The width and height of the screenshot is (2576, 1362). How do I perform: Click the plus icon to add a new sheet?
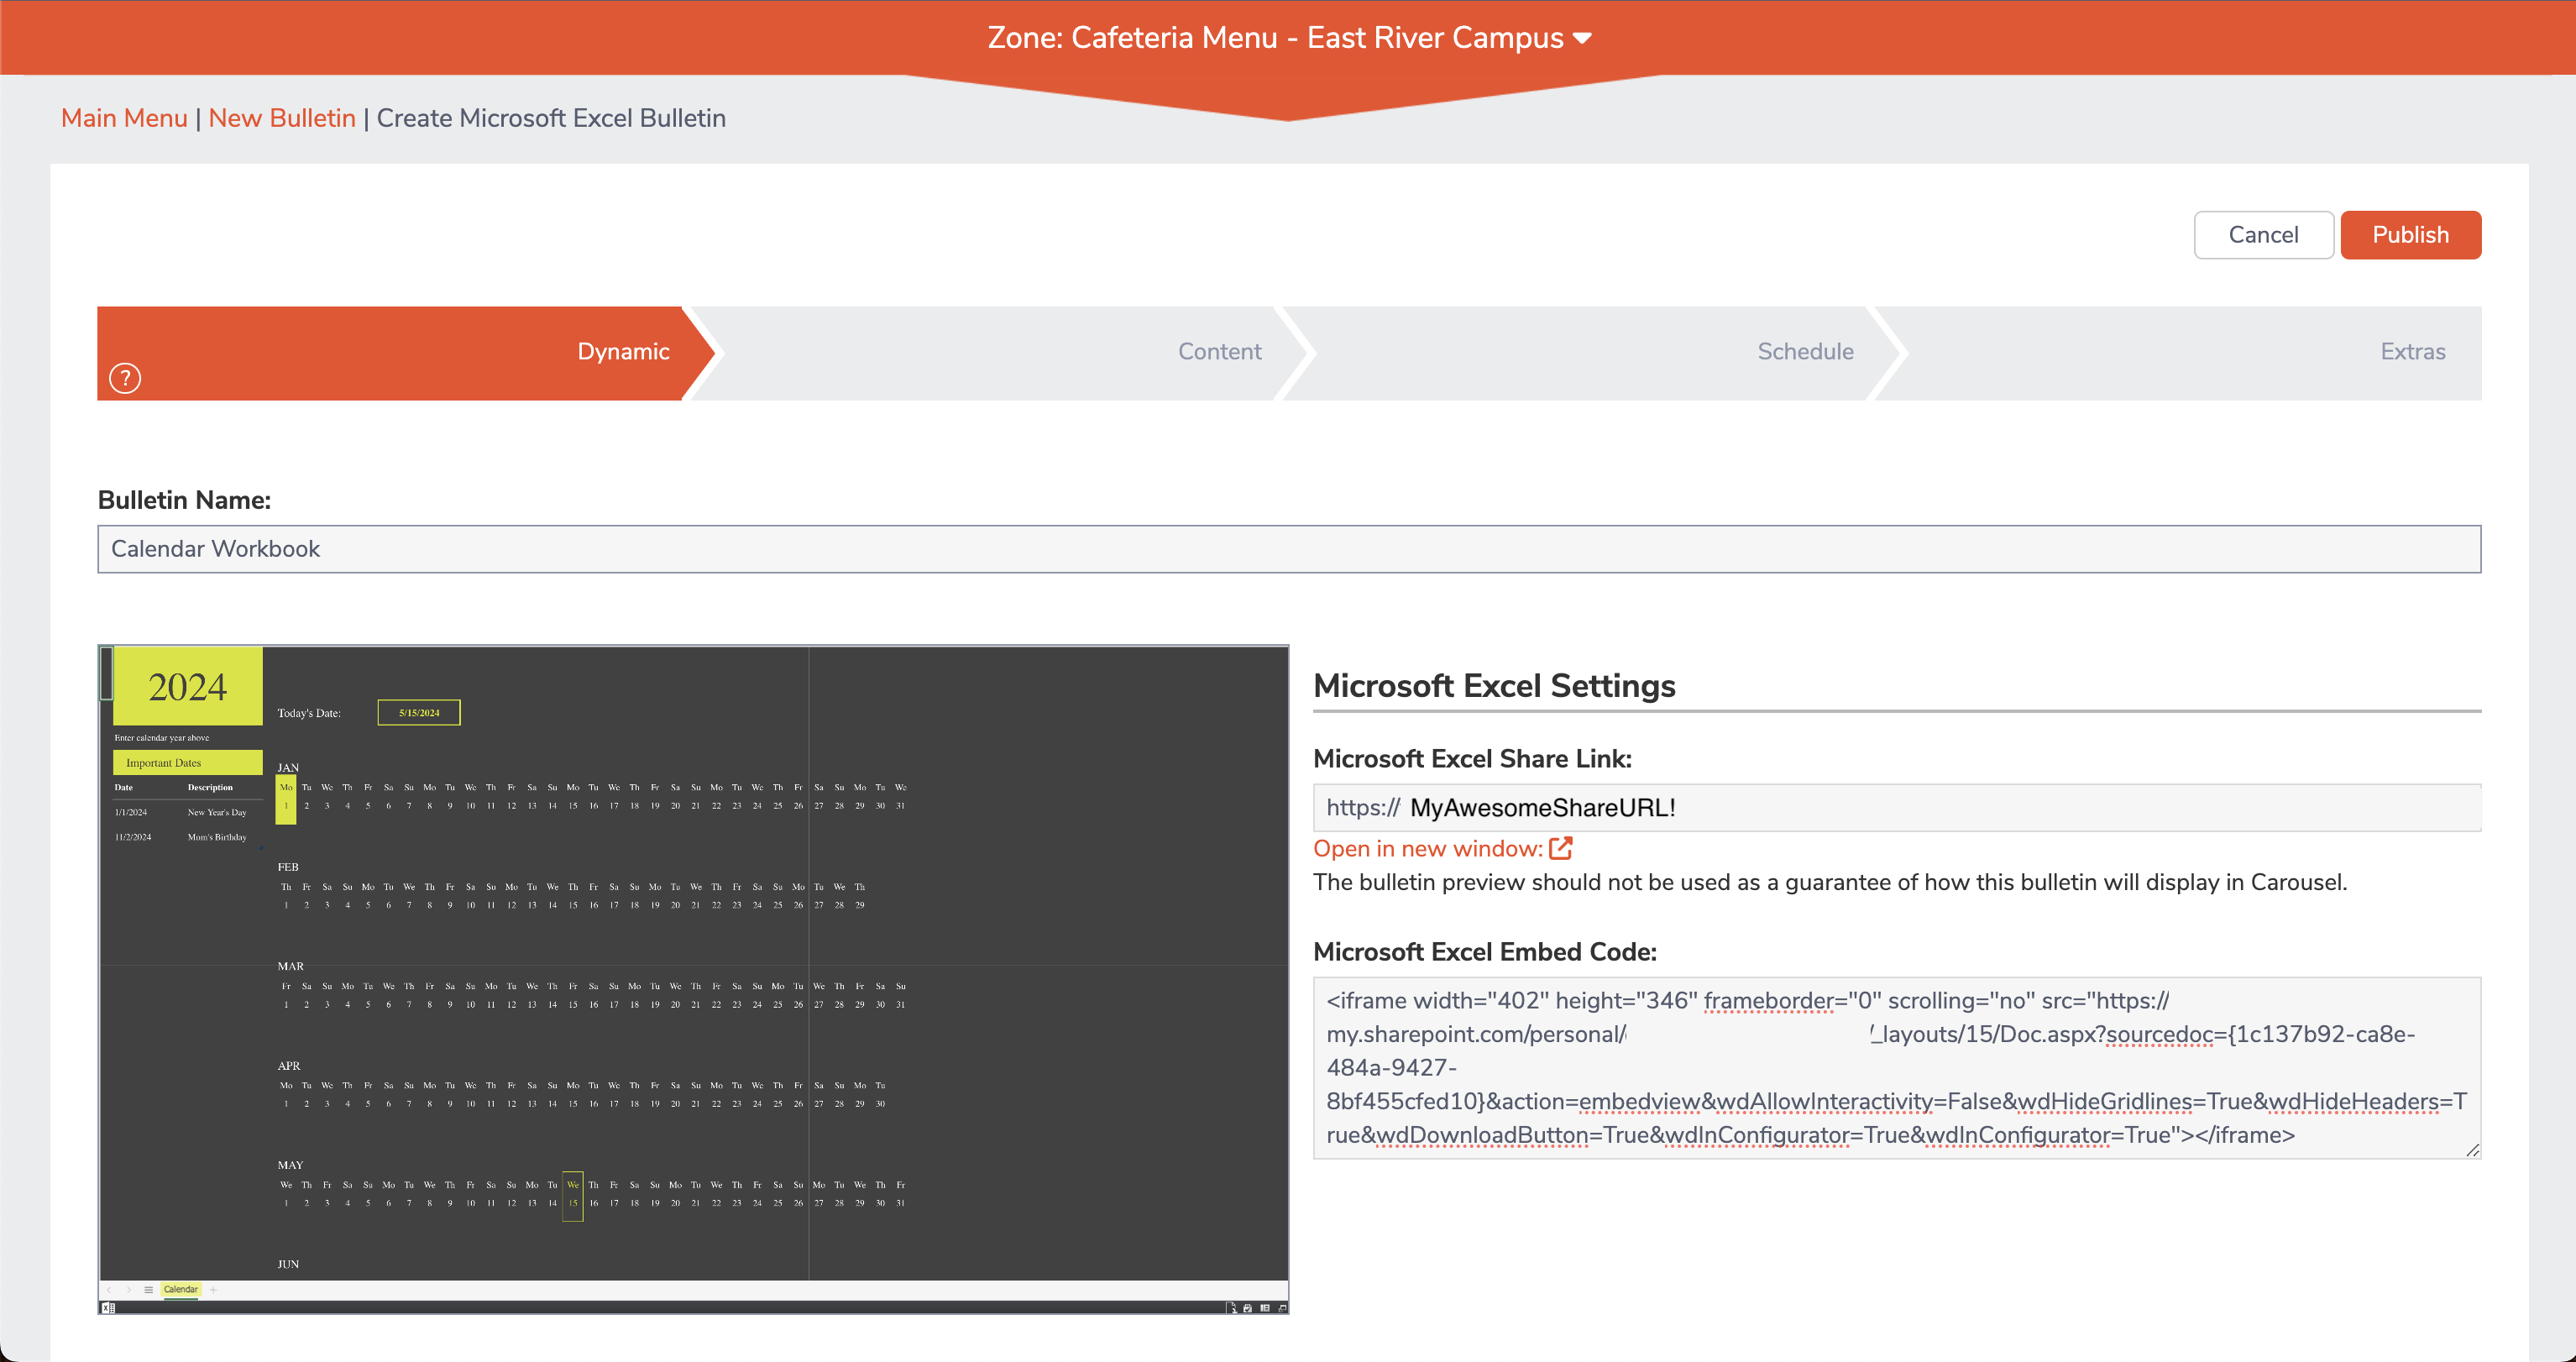[x=214, y=1290]
